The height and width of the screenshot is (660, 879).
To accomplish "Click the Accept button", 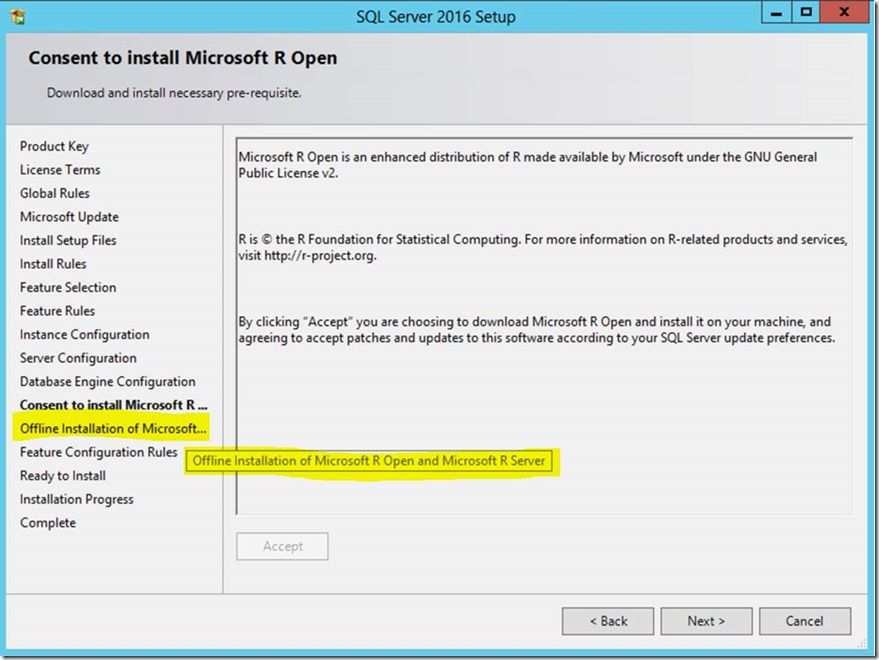I will (x=283, y=546).
